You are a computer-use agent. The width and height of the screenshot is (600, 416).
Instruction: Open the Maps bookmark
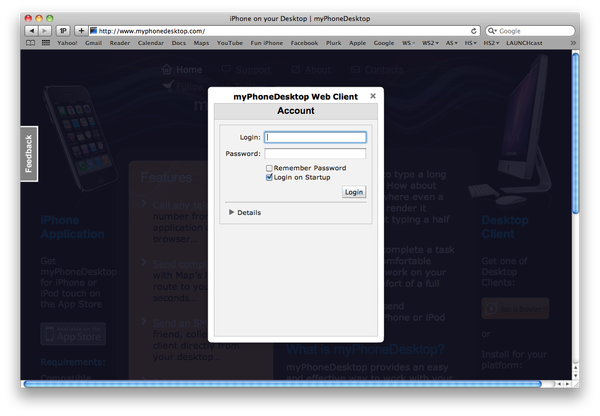click(x=201, y=43)
